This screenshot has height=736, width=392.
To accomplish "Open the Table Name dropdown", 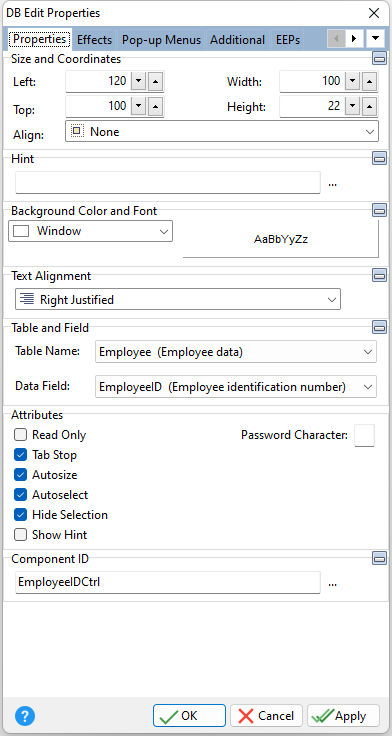I will click(x=236, y=352).
